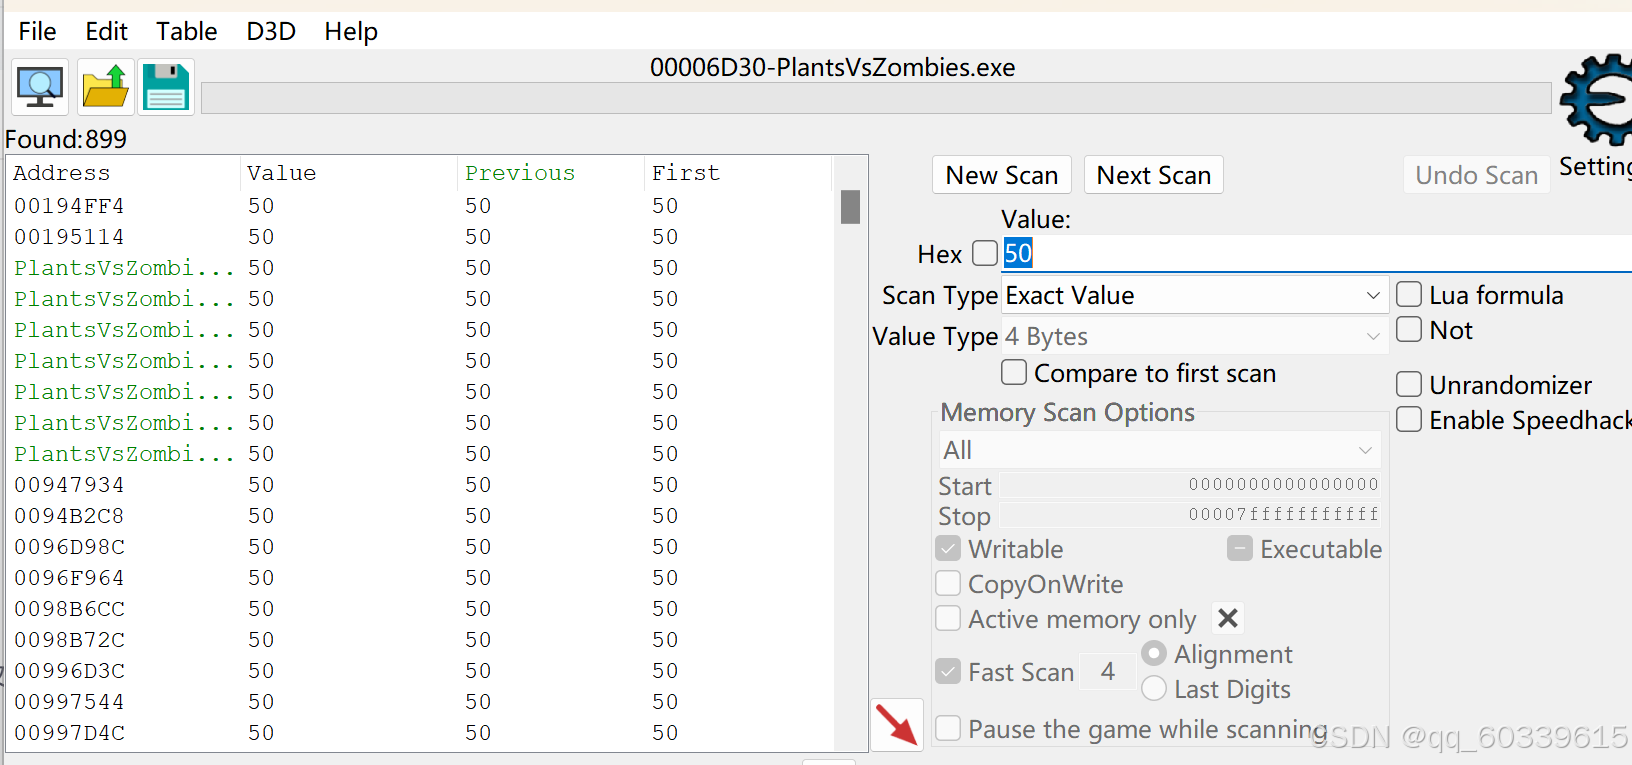
Task: Click Fast Scan alignment value field
Action: point(1107,671)
